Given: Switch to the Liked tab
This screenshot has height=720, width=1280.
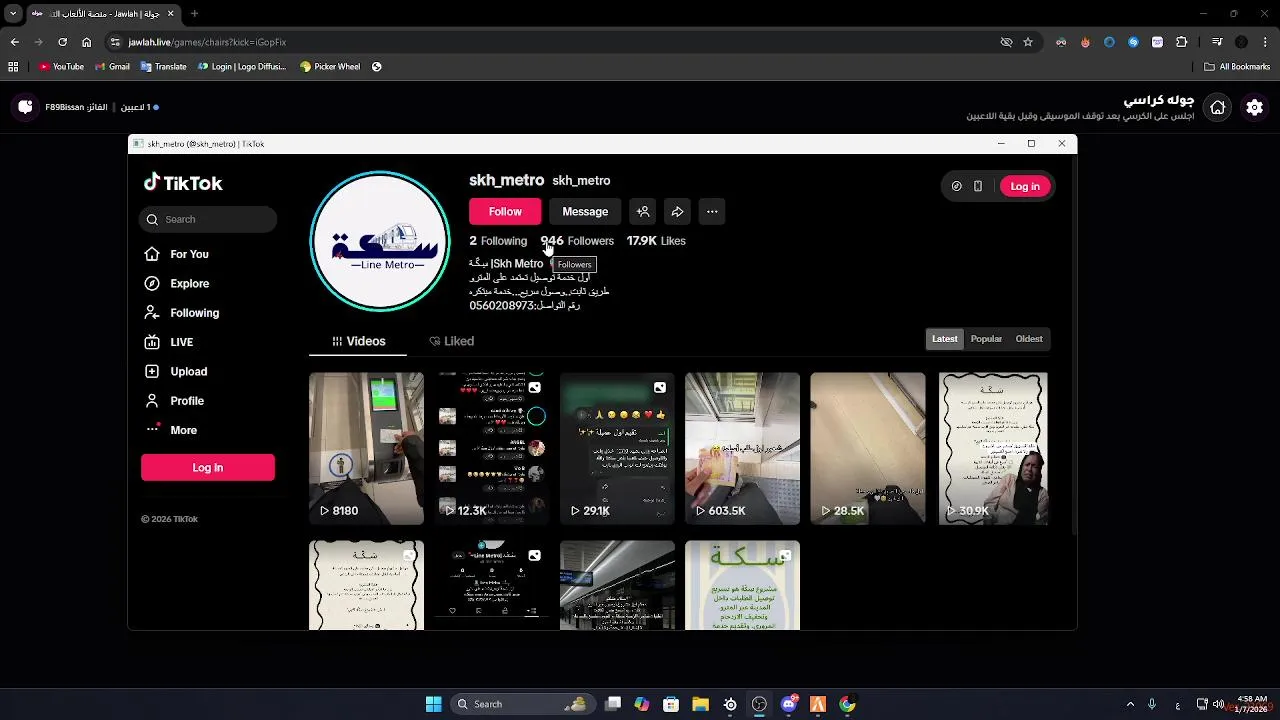Looking at the screenshot, I should click(451, 341).
